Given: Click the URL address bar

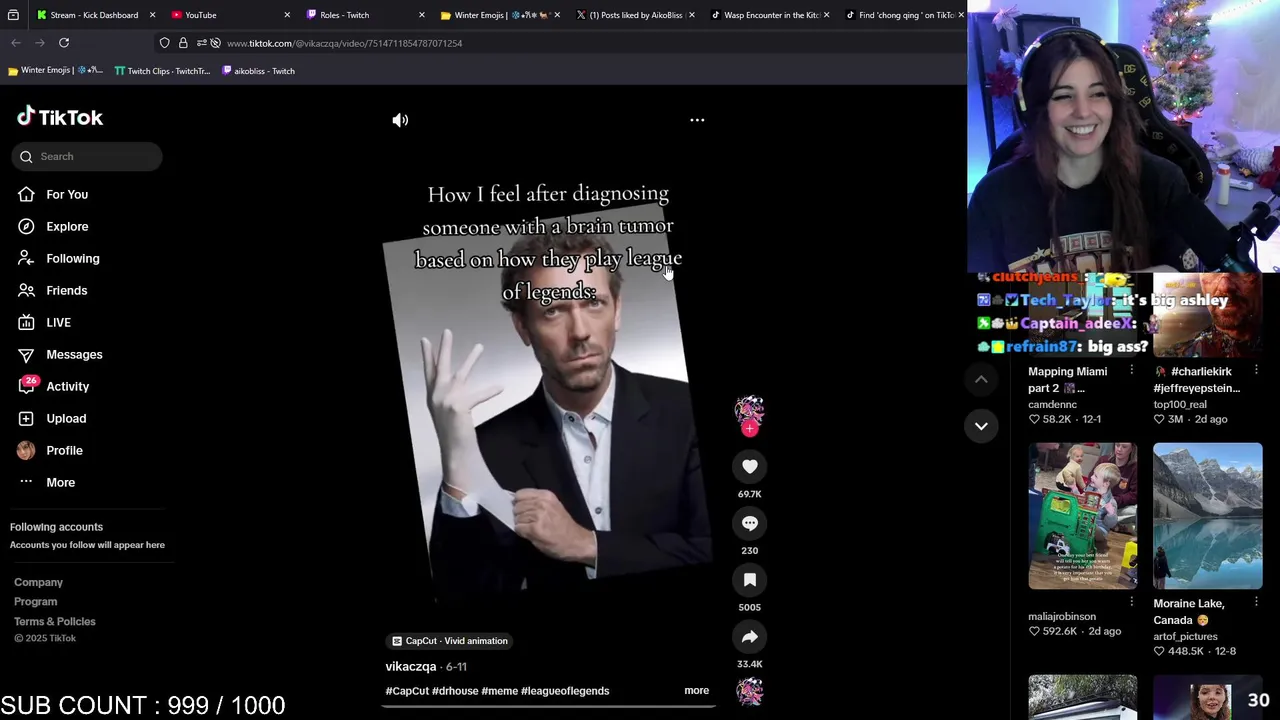Looking at the screenshot, I should coord(560,43).
